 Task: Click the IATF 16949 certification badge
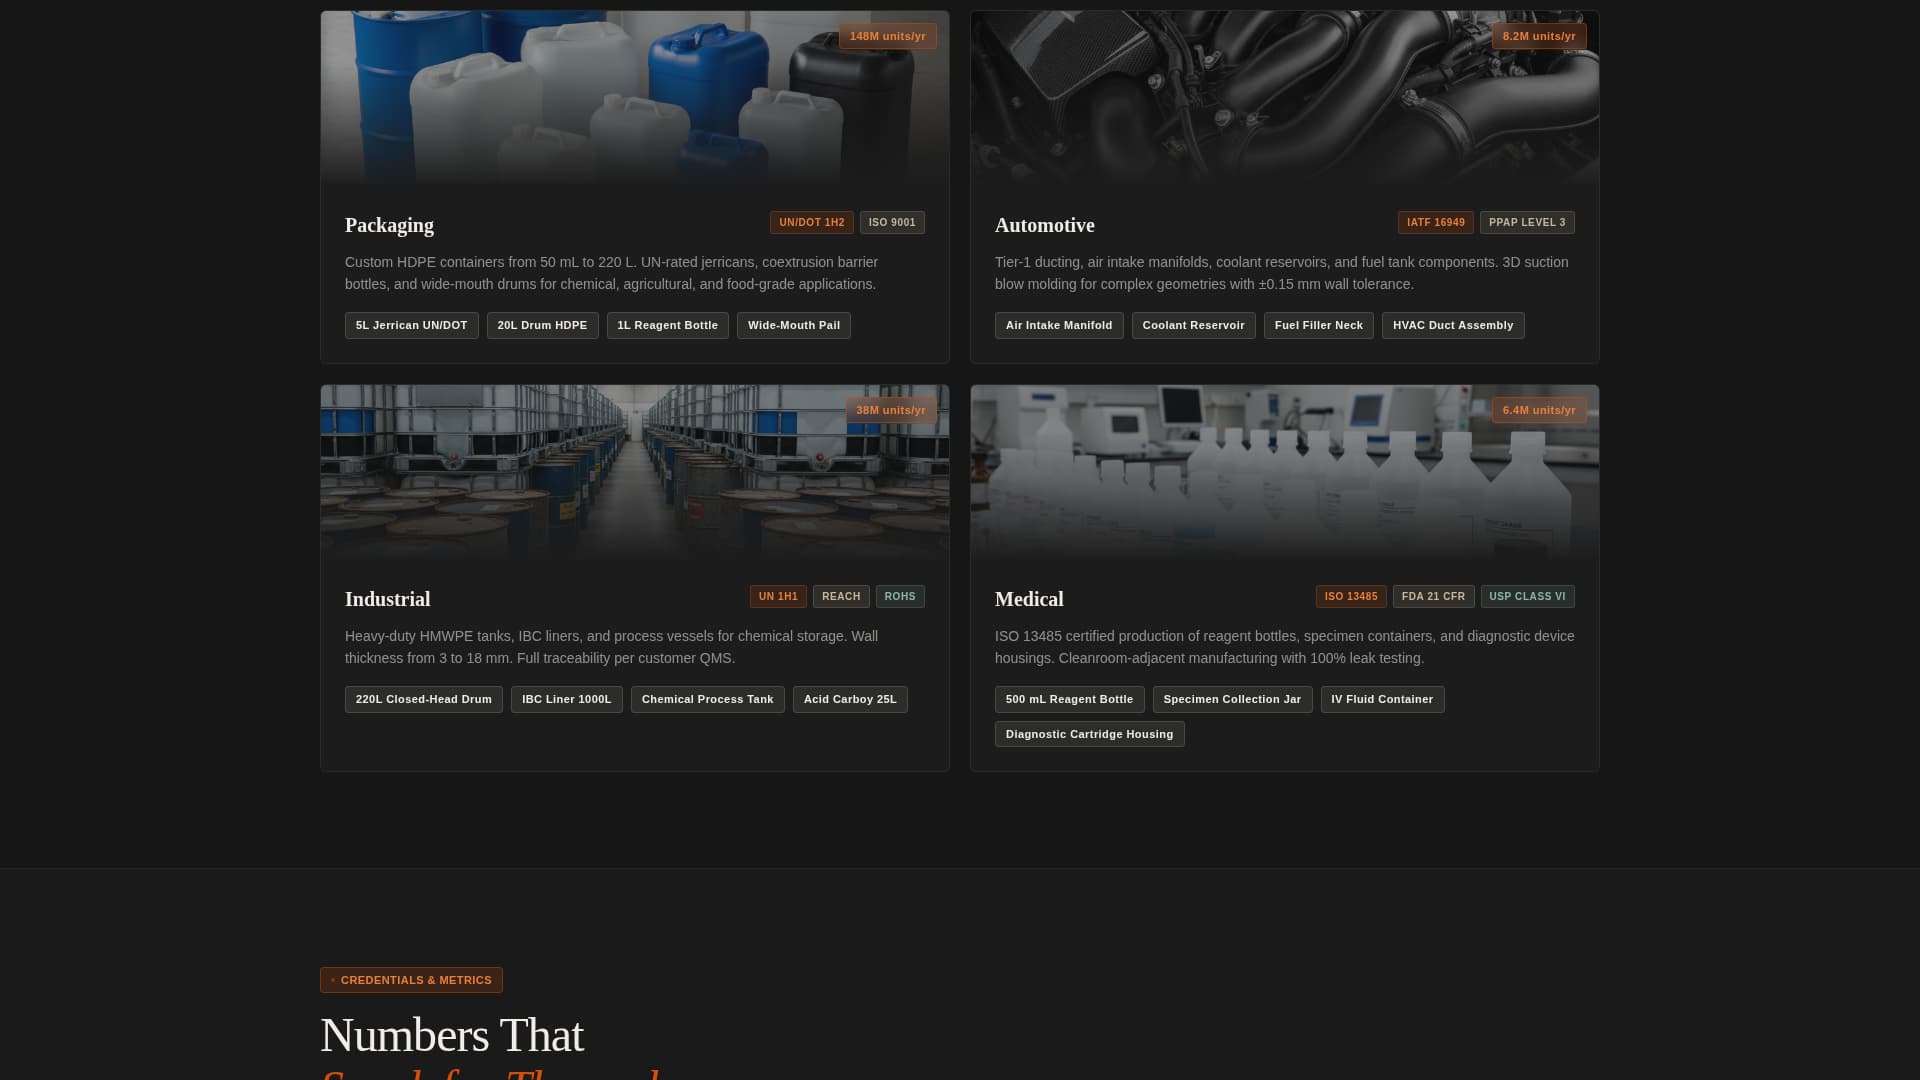tap(1435, 222)
